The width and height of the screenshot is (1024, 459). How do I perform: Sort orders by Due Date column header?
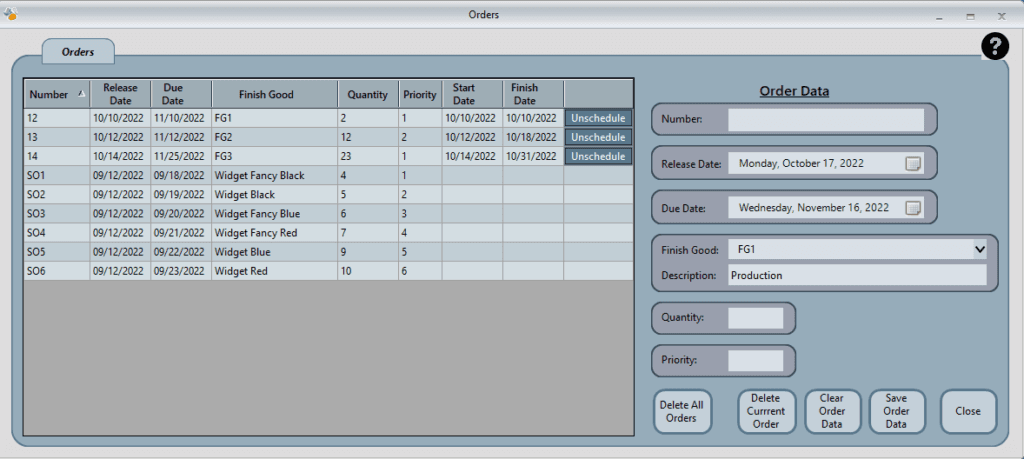click(x=173, y=94)
